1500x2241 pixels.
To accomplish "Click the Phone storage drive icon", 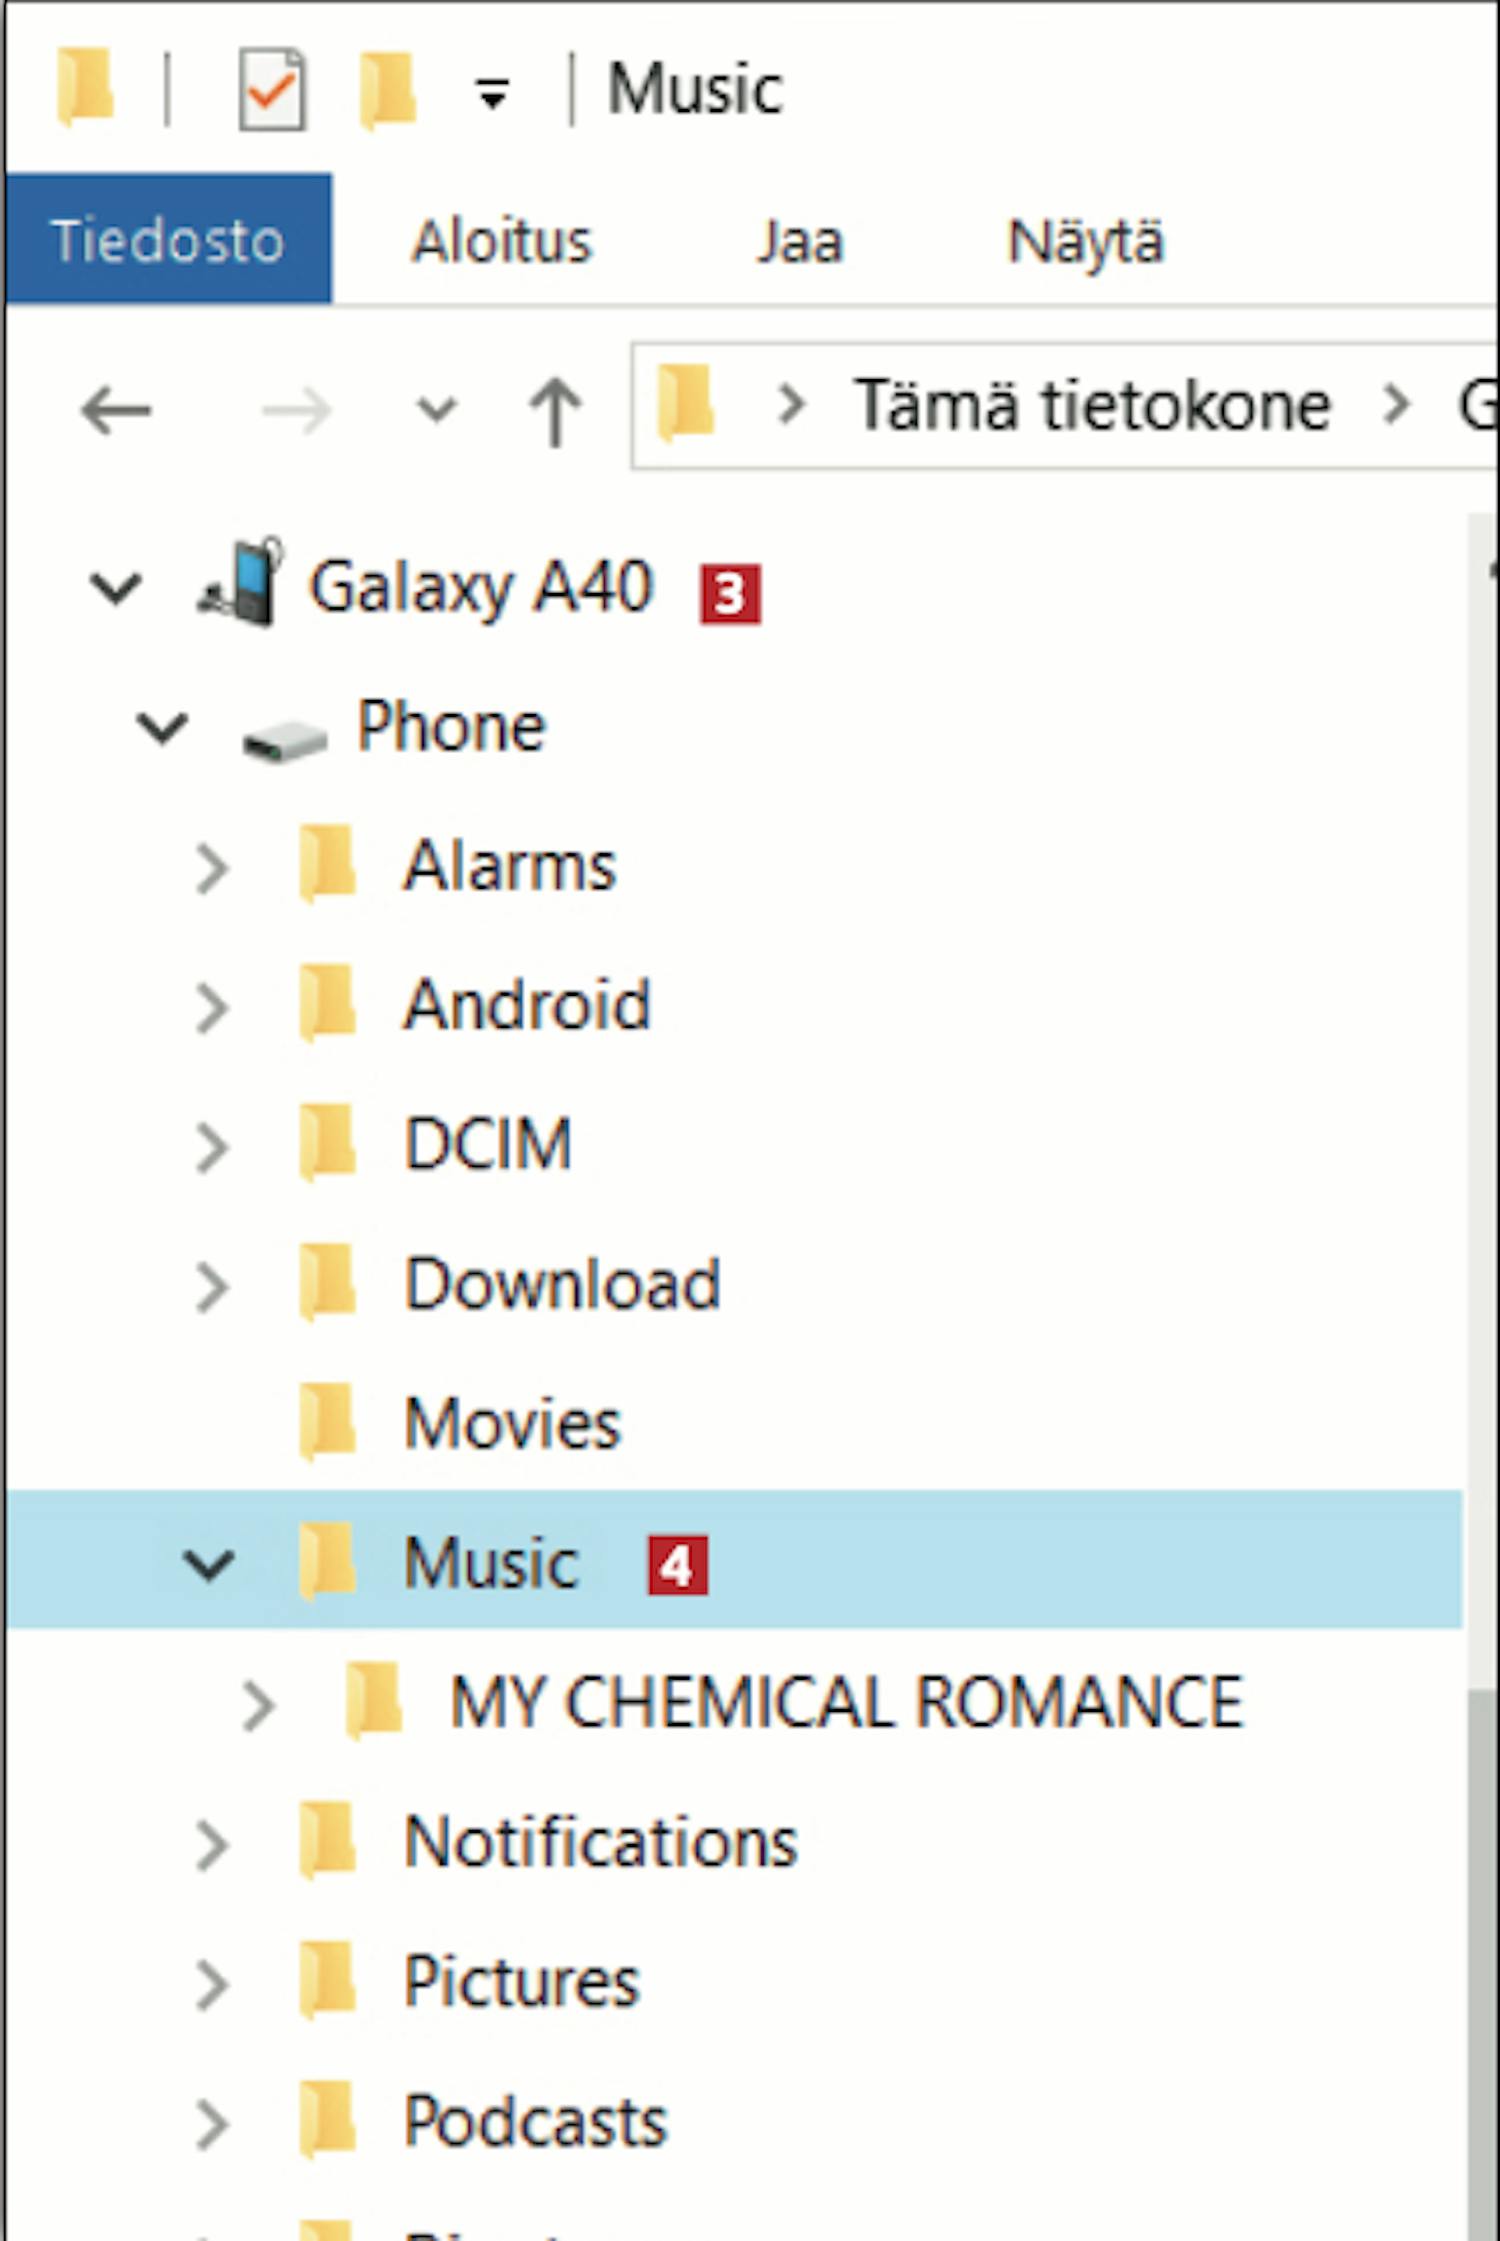I will point(284,740).
